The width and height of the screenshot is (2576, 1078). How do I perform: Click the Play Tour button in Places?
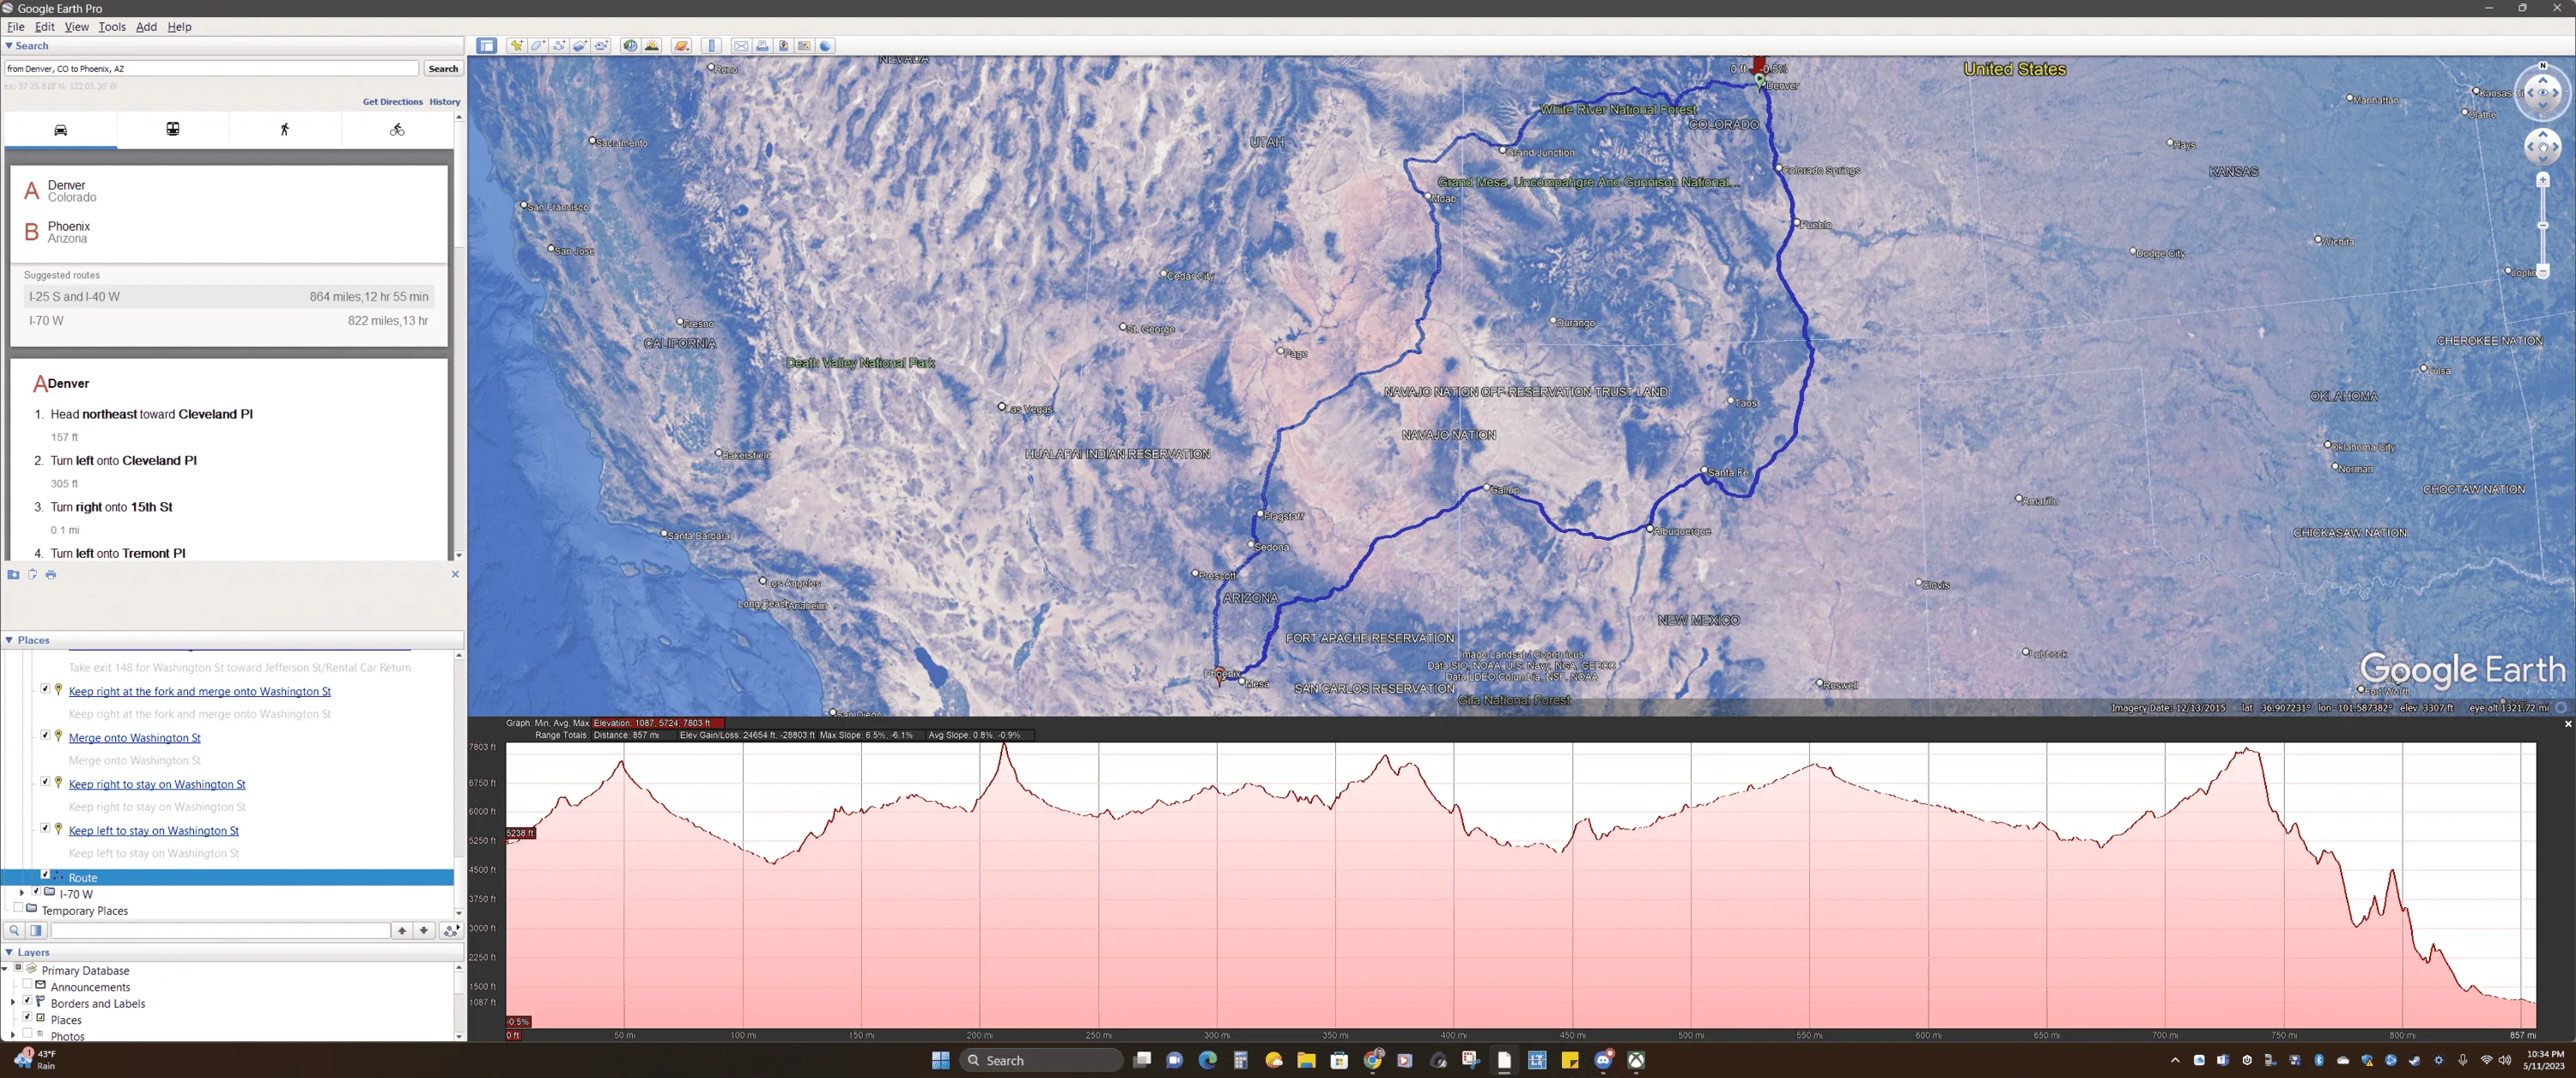pos(451,931)
